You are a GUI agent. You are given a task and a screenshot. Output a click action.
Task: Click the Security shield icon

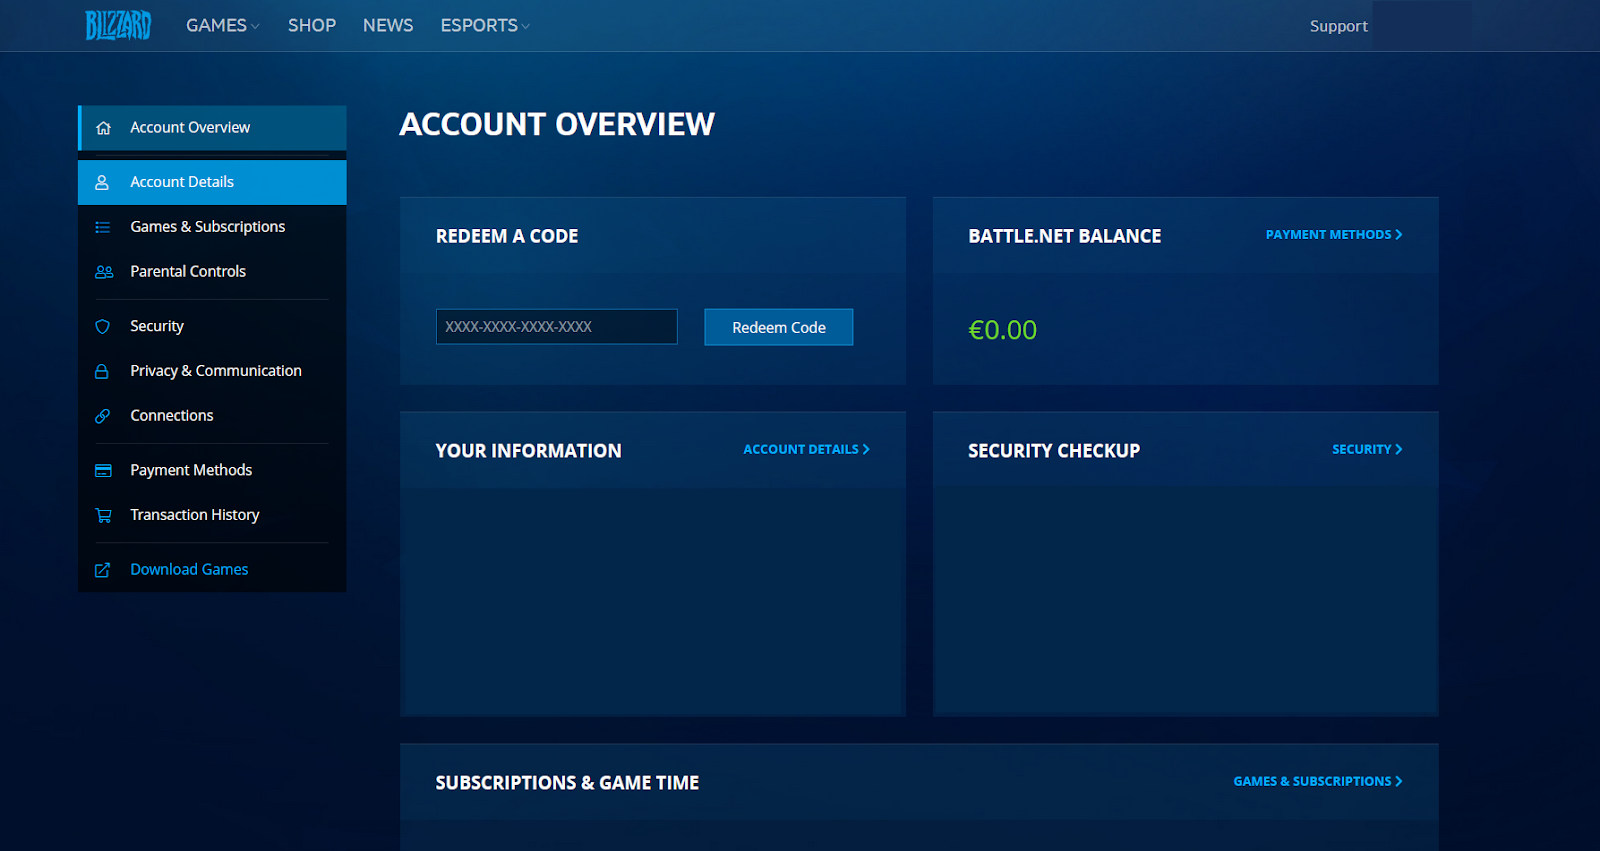(x=102, y=327)
